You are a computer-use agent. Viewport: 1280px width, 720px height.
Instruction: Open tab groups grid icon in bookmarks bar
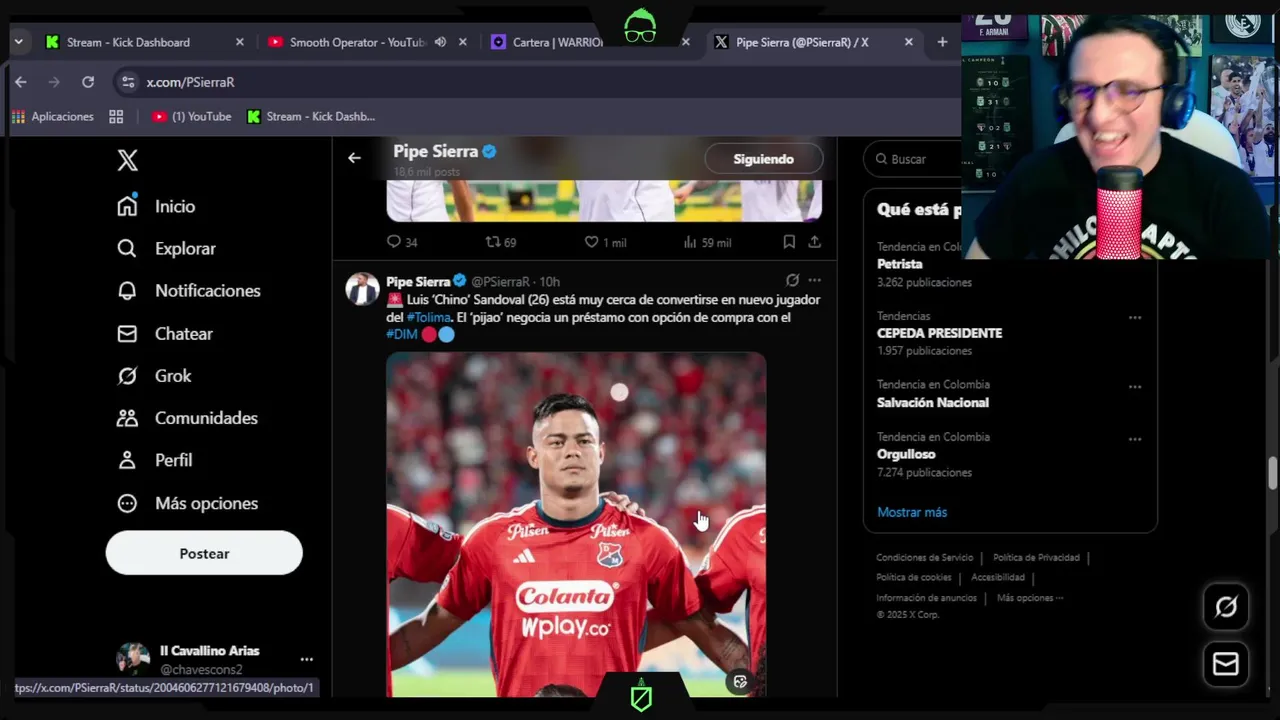coord(116,117)
